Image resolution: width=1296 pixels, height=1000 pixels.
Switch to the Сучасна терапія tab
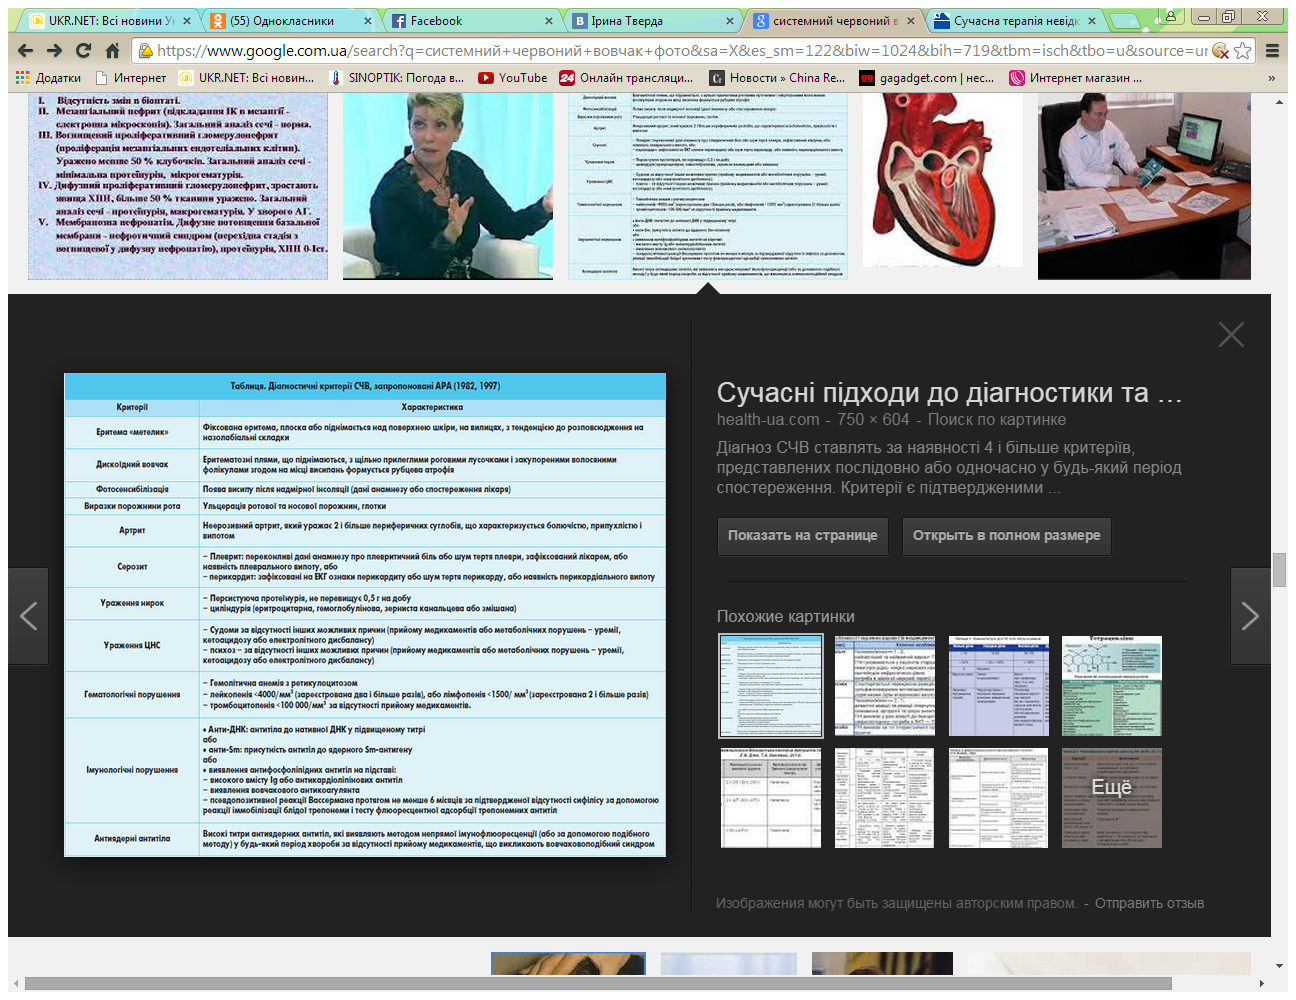point(1016,21)
